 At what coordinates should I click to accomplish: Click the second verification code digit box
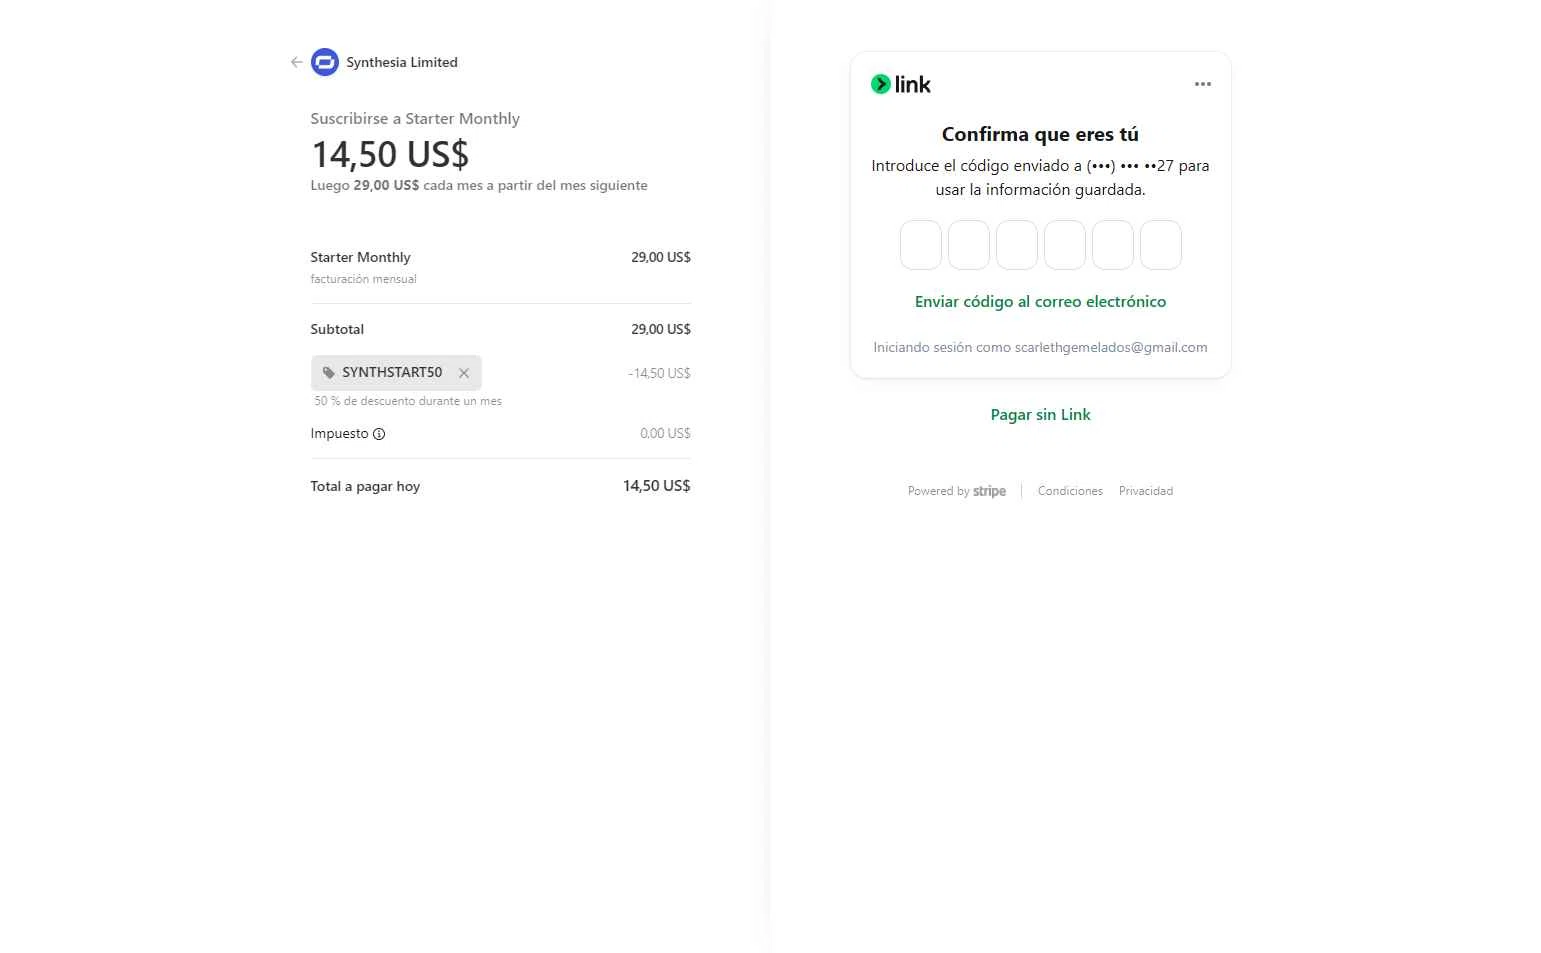[969, 245]
